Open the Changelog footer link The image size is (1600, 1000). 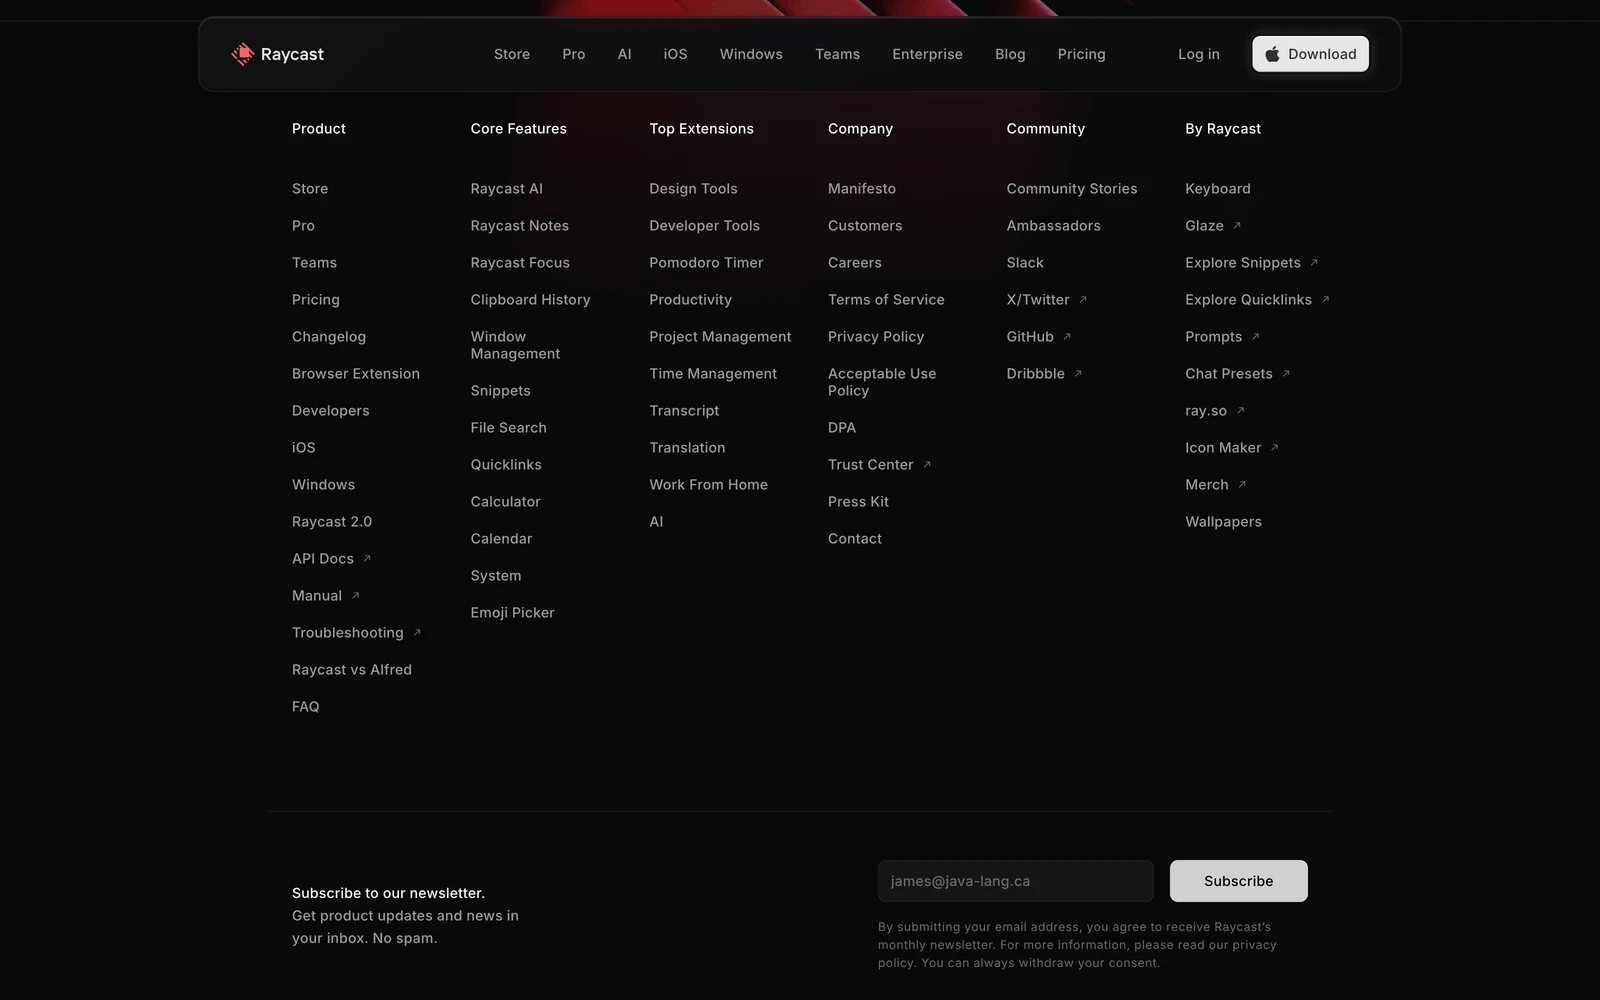tap(329, 337)
